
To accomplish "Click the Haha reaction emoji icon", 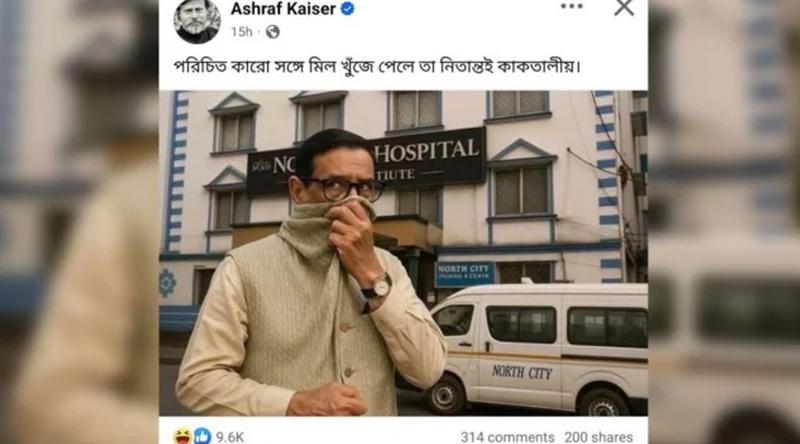I will coord(182,437).
